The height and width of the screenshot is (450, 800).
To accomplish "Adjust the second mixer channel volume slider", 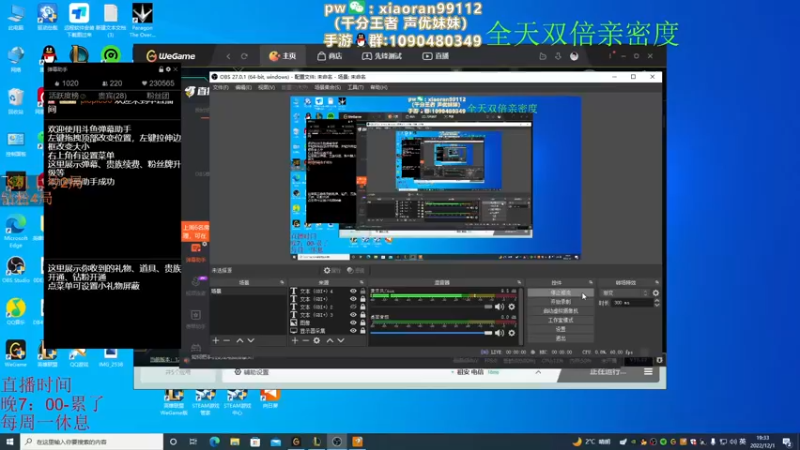I will 432,333.
